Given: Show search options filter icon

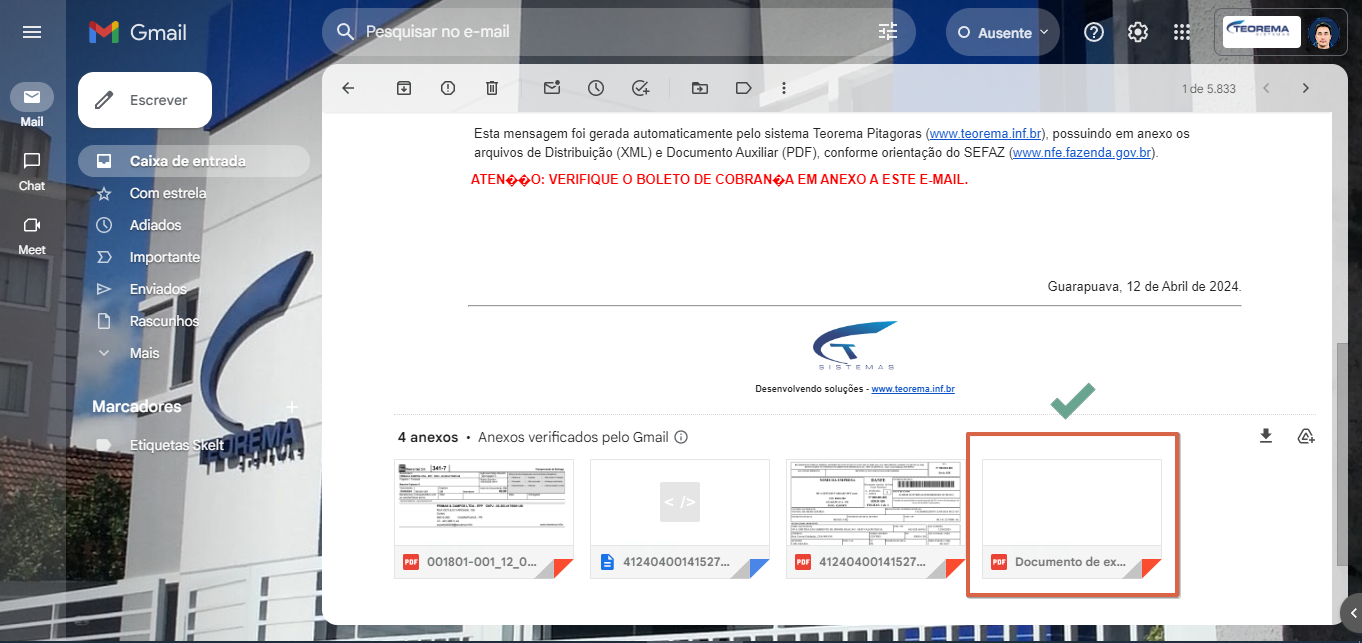Looking at the screenshot, I should (x=888, y=32).
